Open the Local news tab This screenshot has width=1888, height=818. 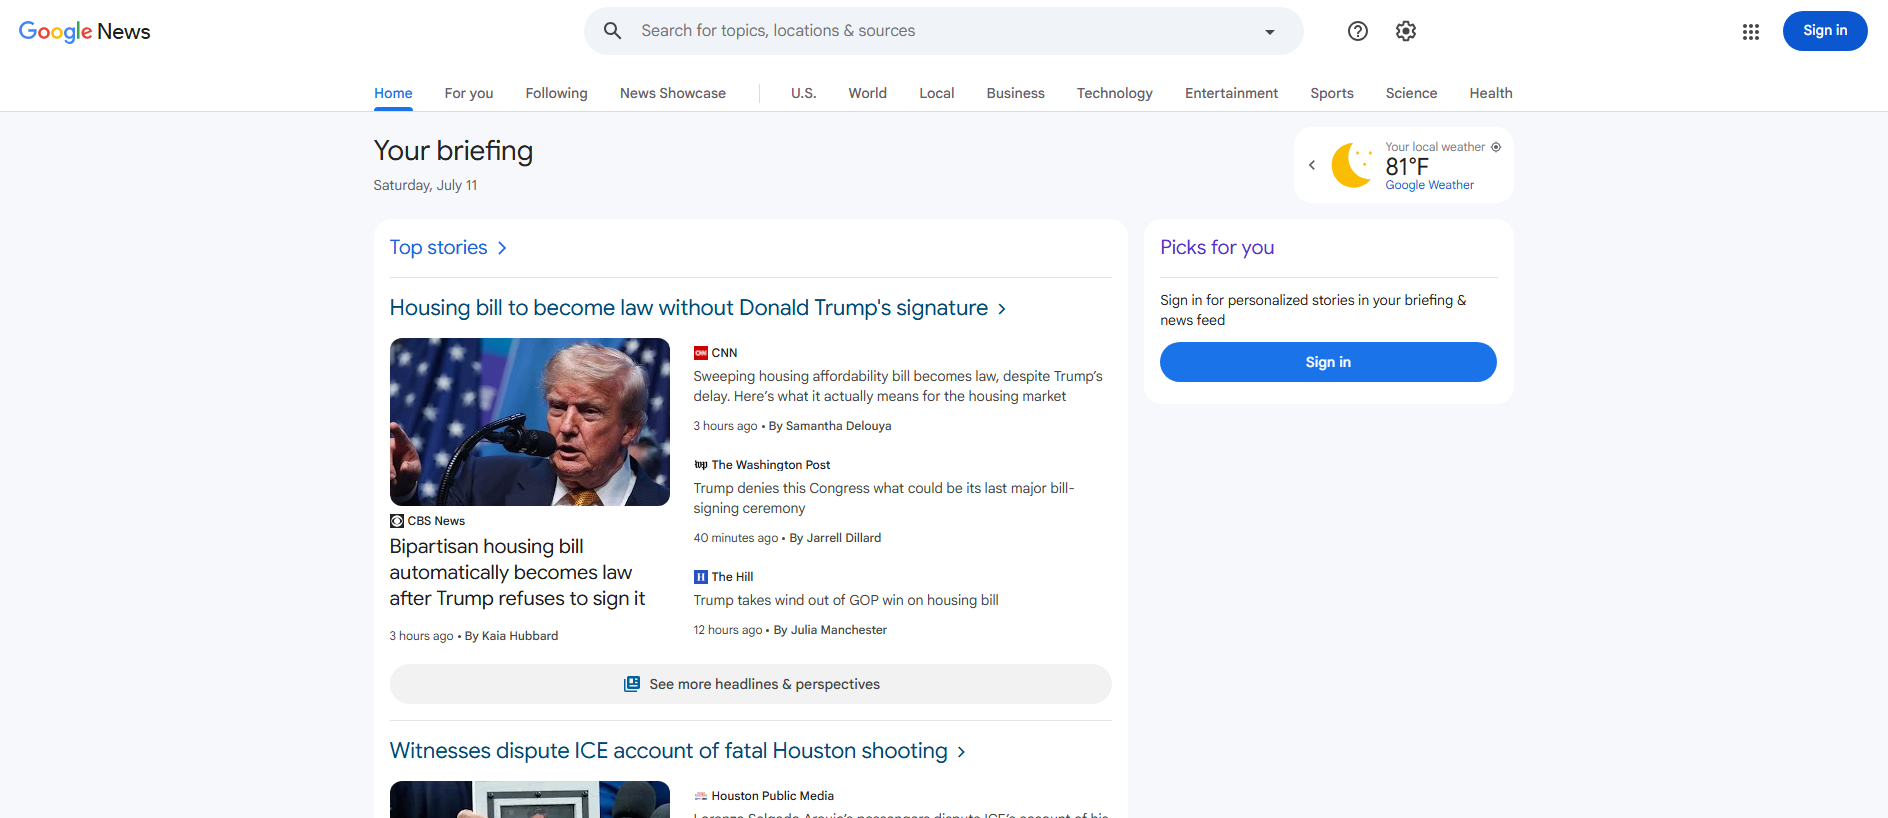click(937, 93)
